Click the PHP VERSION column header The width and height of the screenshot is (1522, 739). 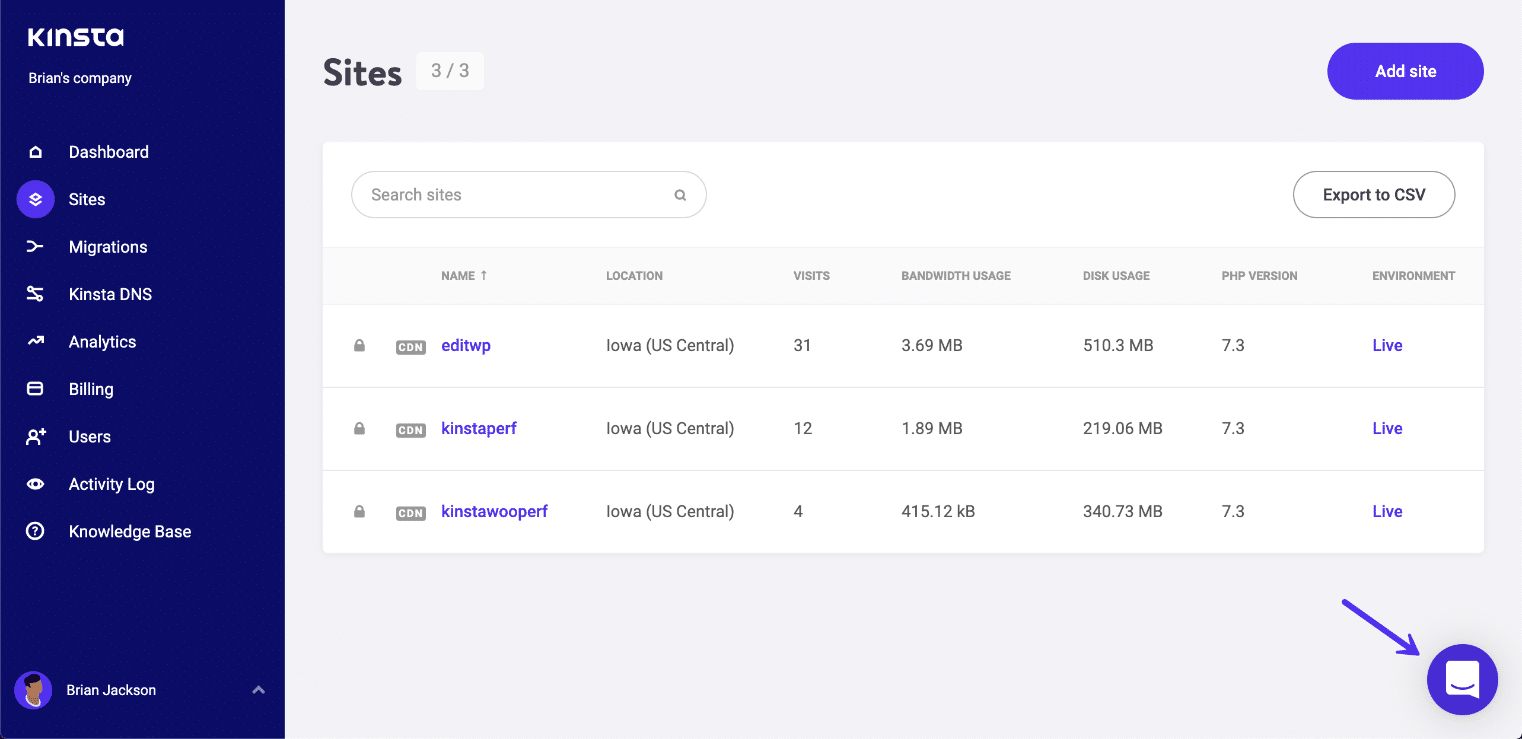click(1259, 276)
